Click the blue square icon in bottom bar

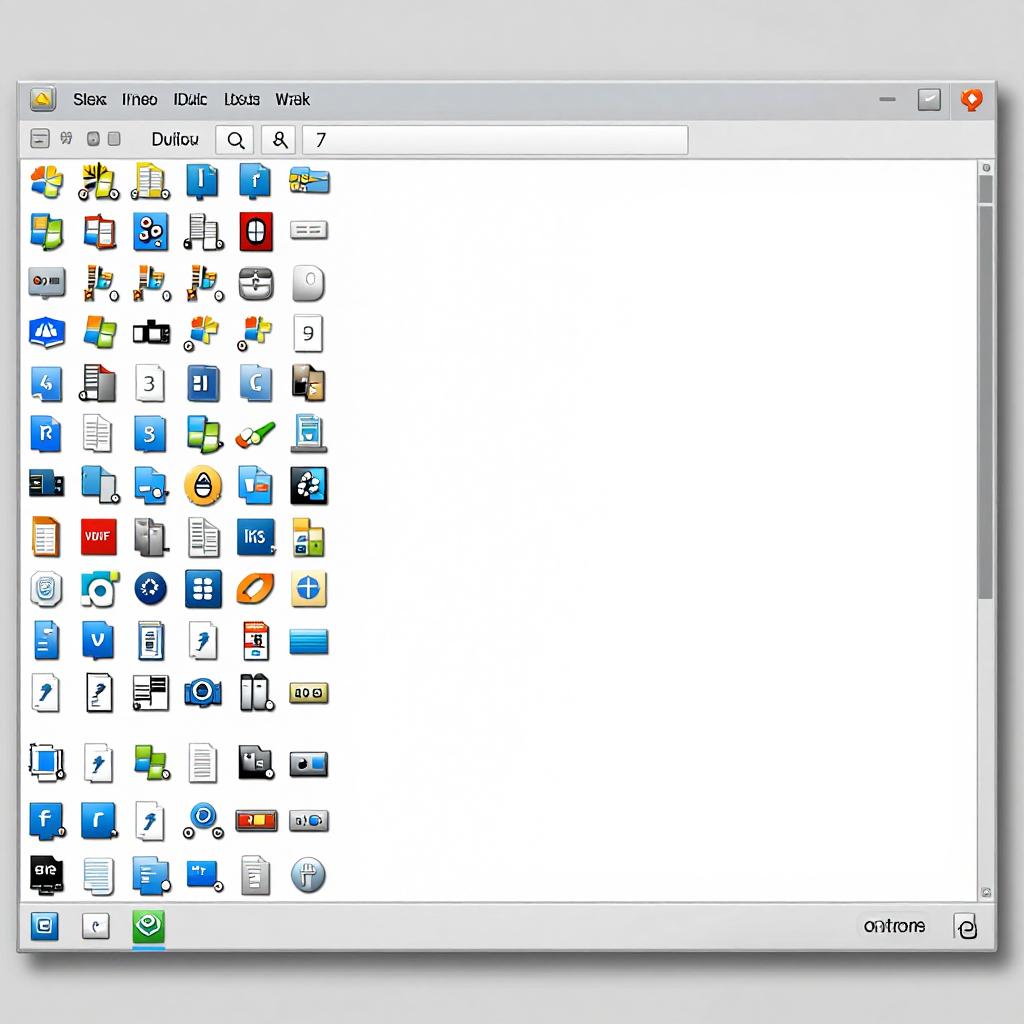coord(44,926)
